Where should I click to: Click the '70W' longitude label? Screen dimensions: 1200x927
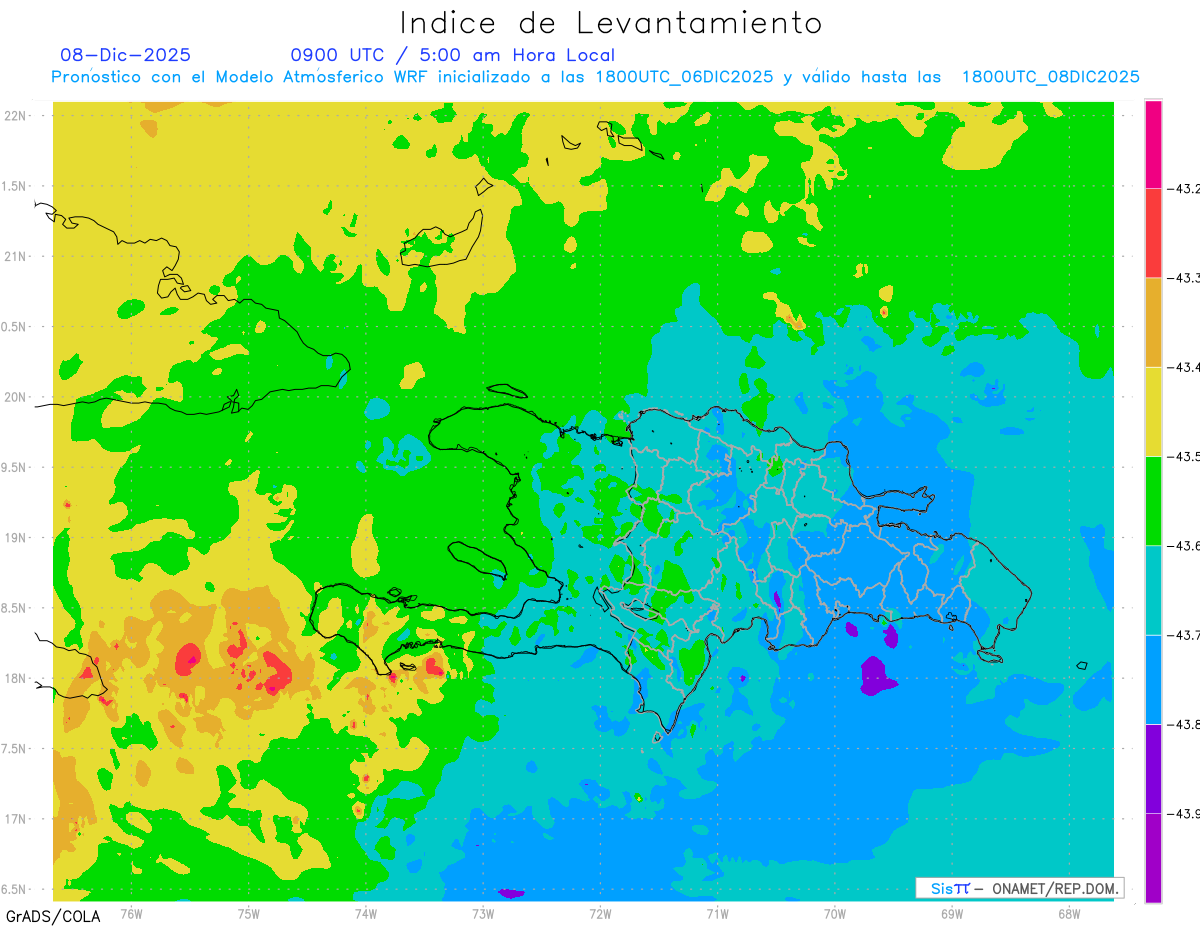(x=835, y=913)
